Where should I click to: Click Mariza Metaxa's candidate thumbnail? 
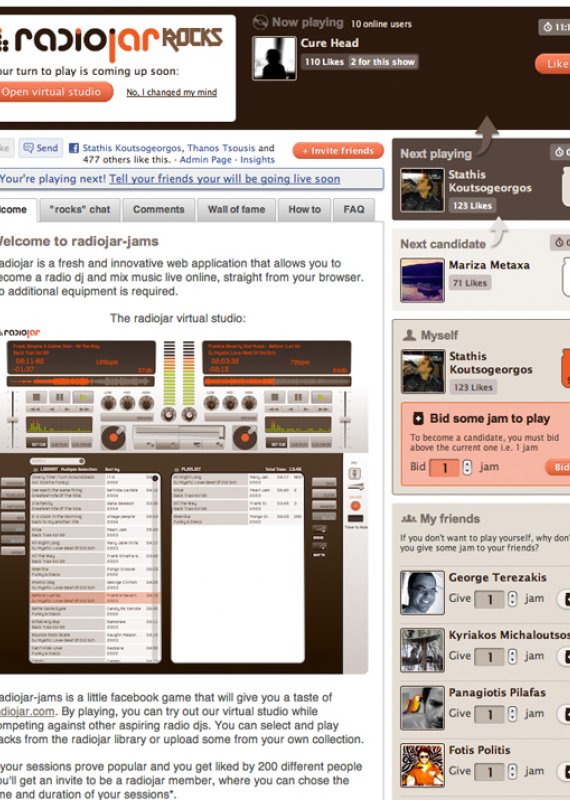422,281
